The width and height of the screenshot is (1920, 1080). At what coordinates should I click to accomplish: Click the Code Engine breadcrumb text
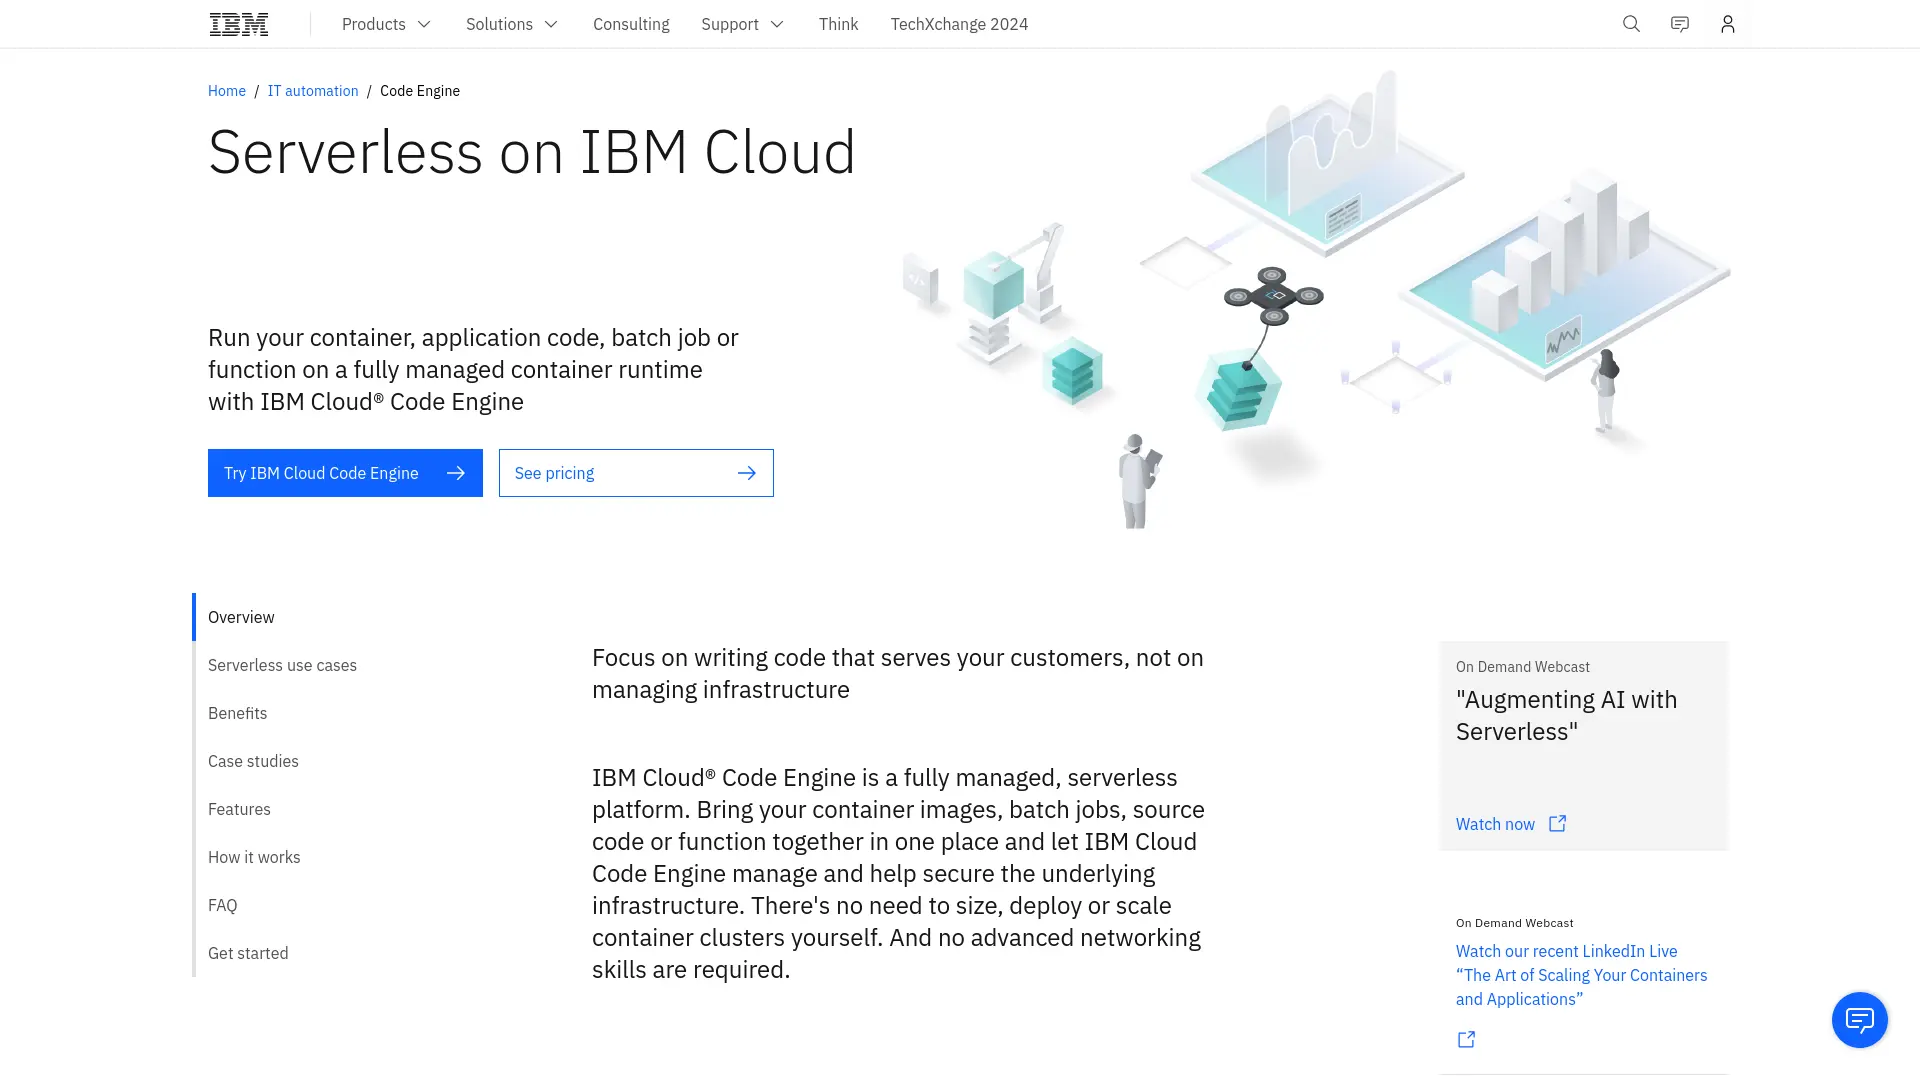pyautogui.click(x=420, y=91)
